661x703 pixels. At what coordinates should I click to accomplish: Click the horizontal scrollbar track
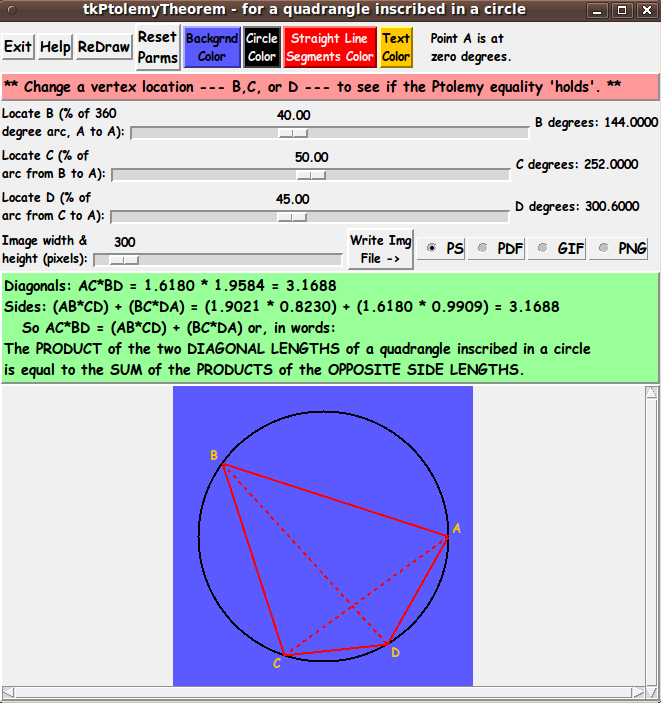pos(323,692)
